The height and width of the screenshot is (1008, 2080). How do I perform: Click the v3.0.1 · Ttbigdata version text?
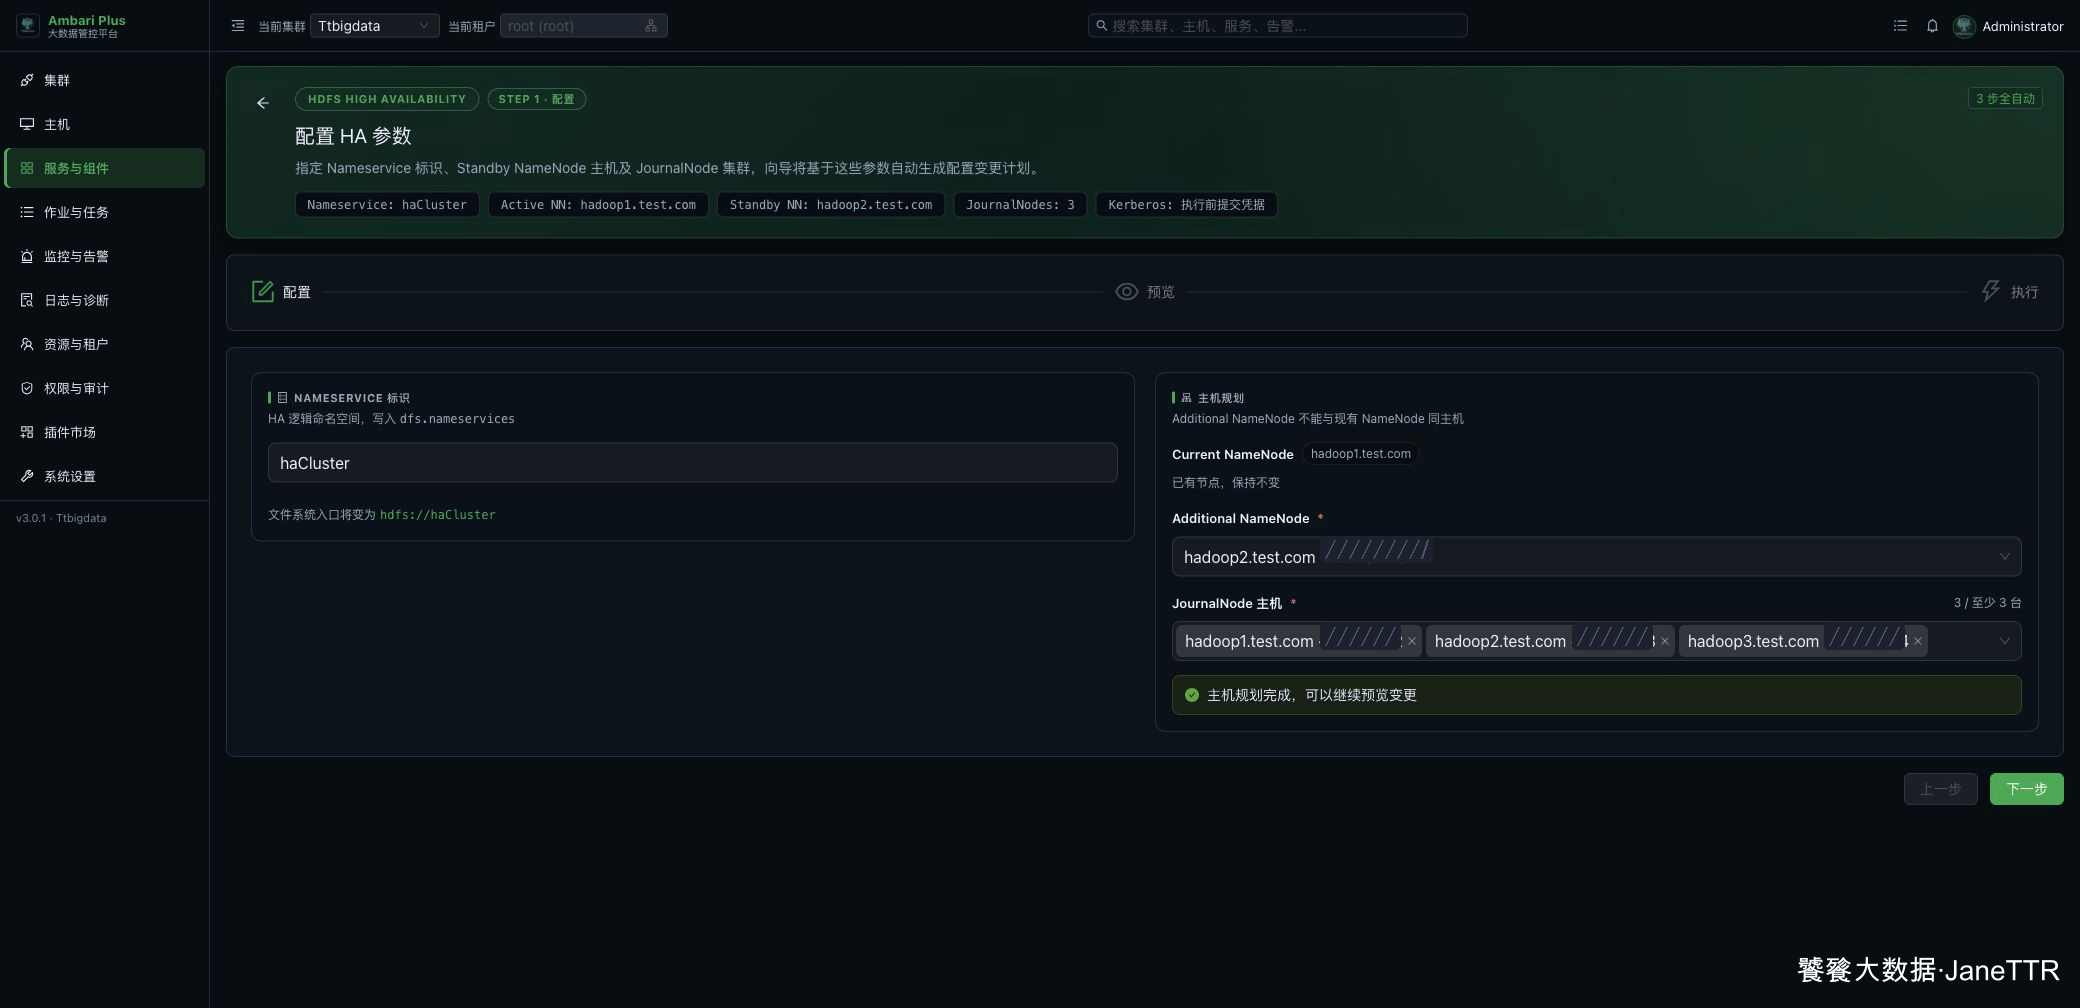click(61, 518)
